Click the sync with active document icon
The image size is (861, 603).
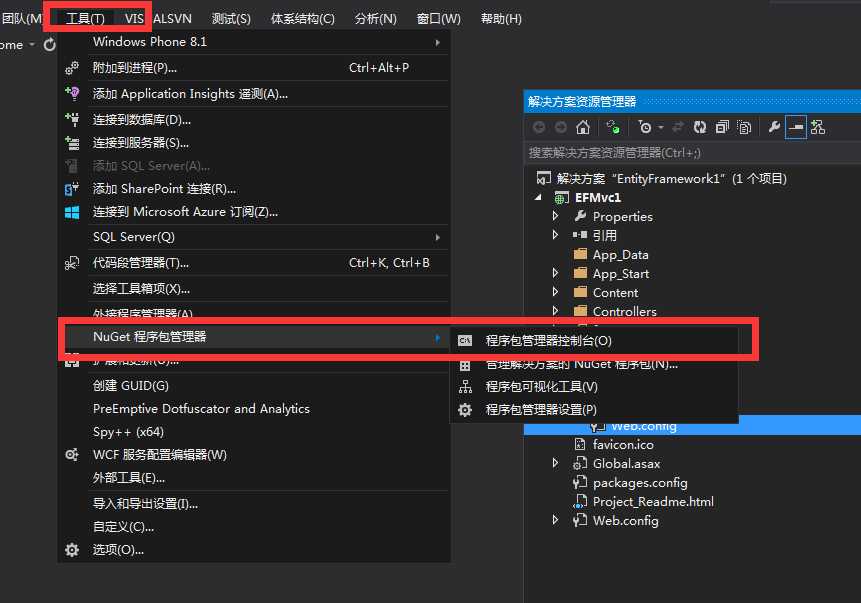point(678,127)
